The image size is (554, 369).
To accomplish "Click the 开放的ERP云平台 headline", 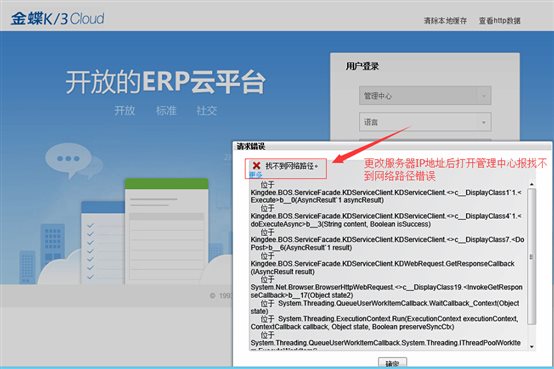I will click(165, 82).
